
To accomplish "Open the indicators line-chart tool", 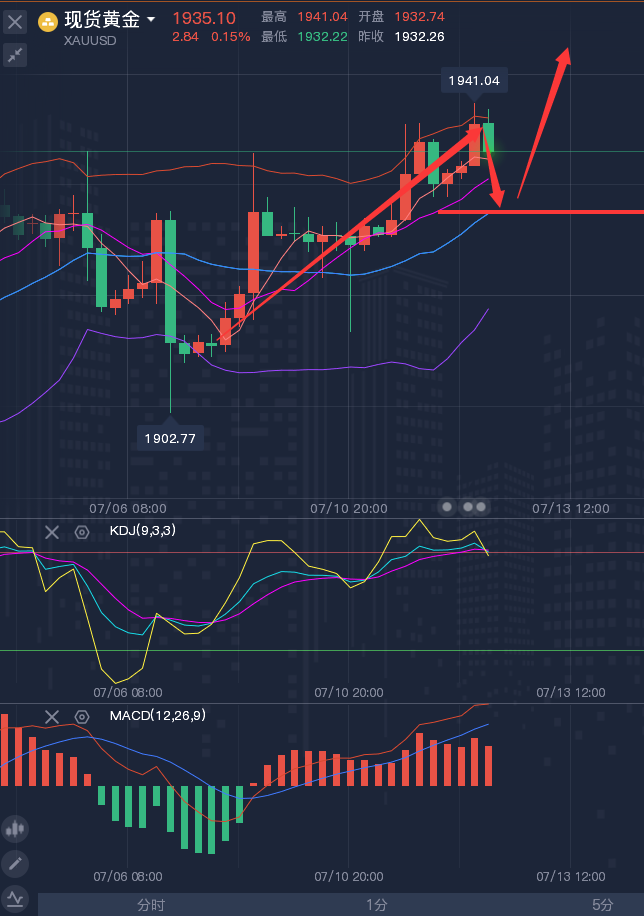I will (x=15, y=897).
